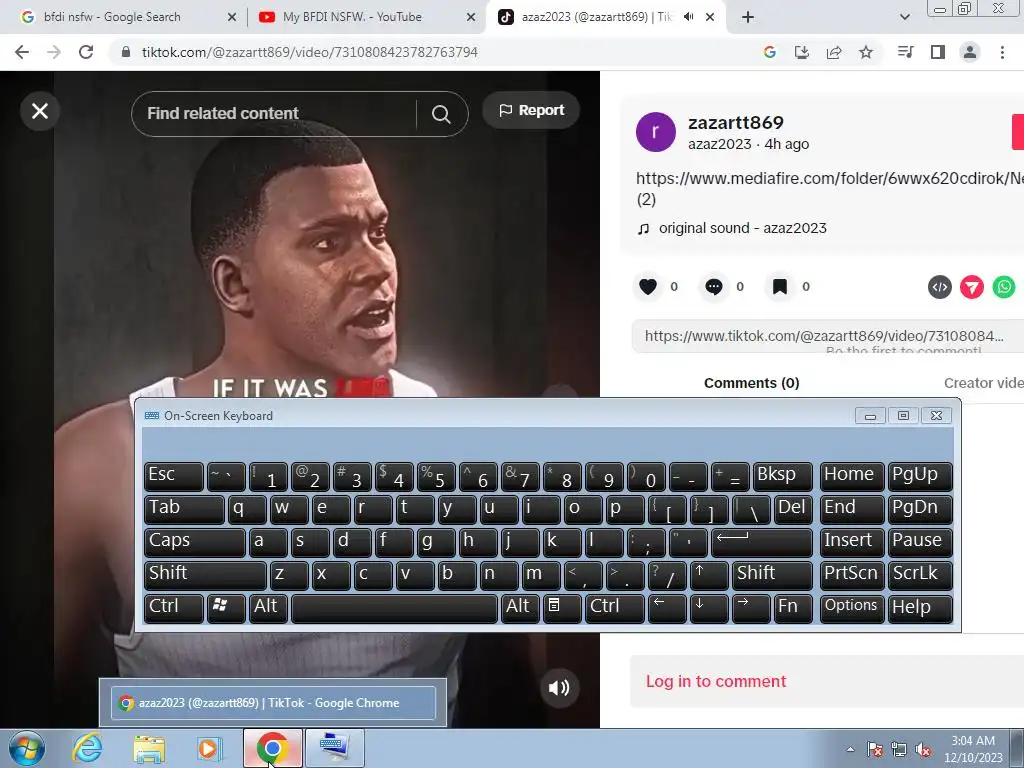The width and height of the screenshot is (1024, 768).
Task: Open the Chrome three-dot menu
Action: [x=1002, y=52]
